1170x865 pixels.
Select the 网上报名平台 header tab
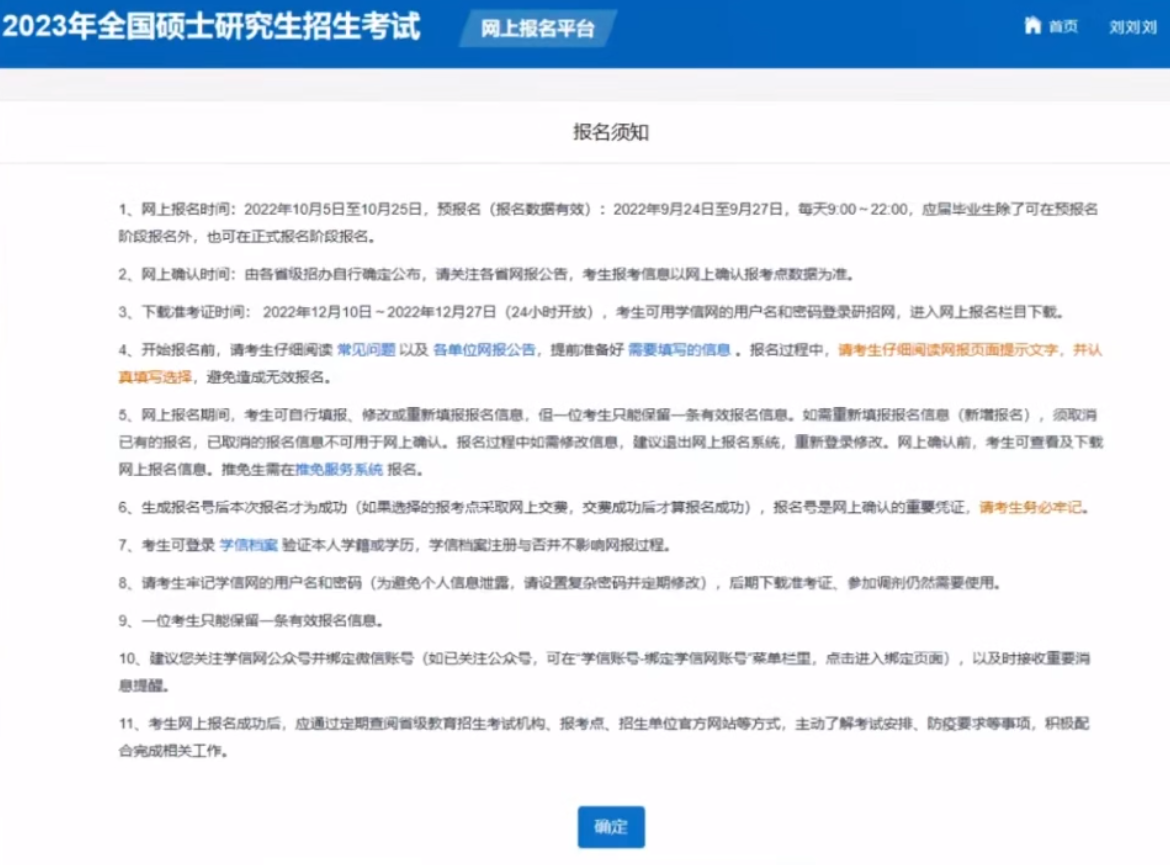(x=536, y=29)
